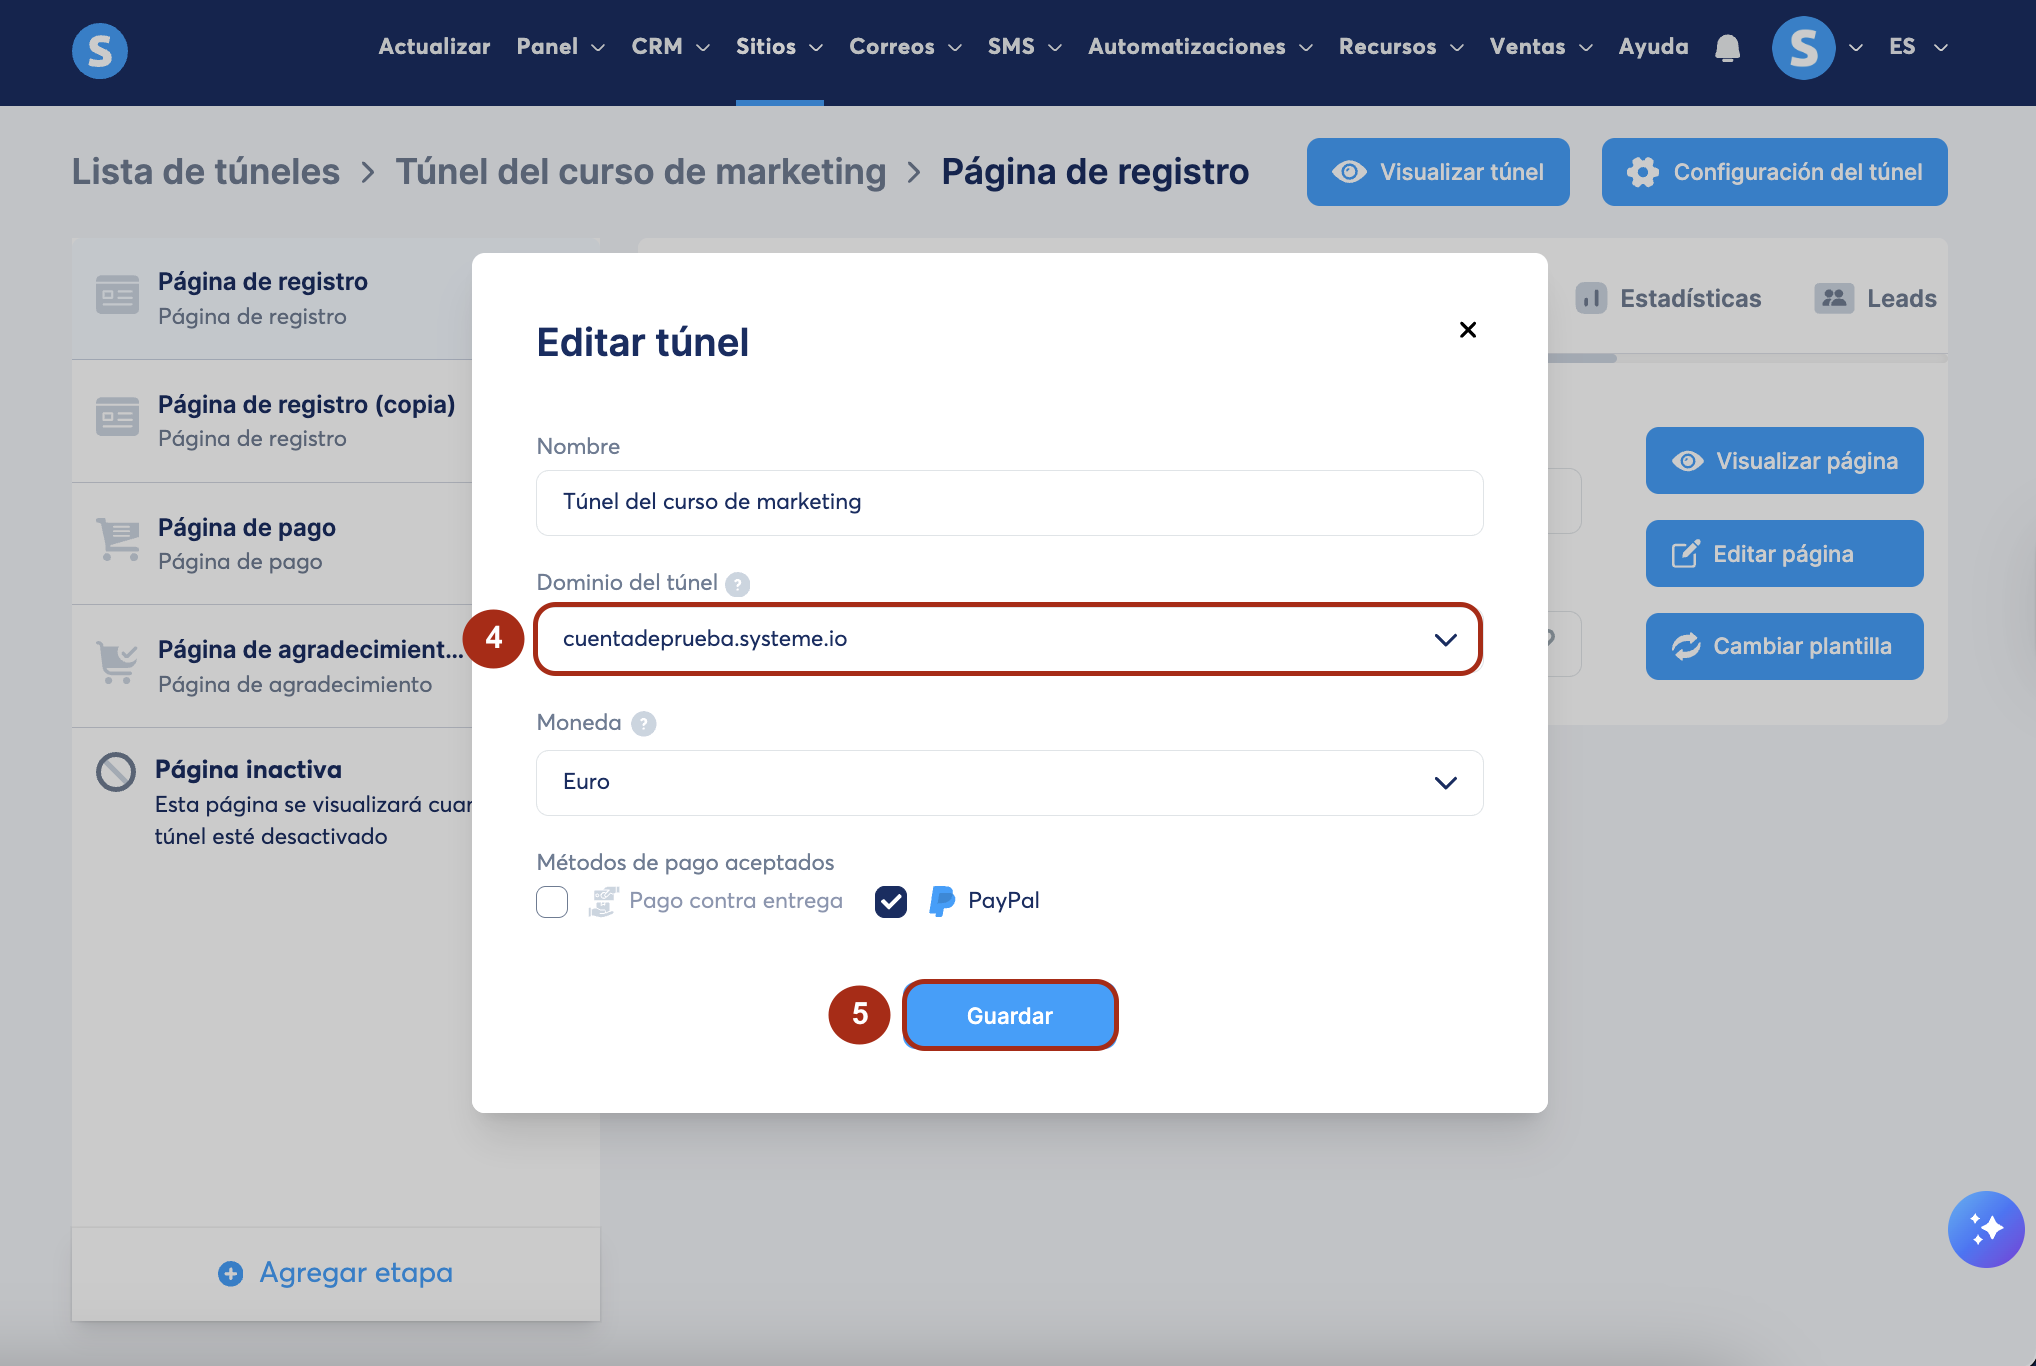Image resolution: width=2036 pixels, height=1366 pixels.
Task: Click the help icon next to Moneda
Action: pos(644,724)
